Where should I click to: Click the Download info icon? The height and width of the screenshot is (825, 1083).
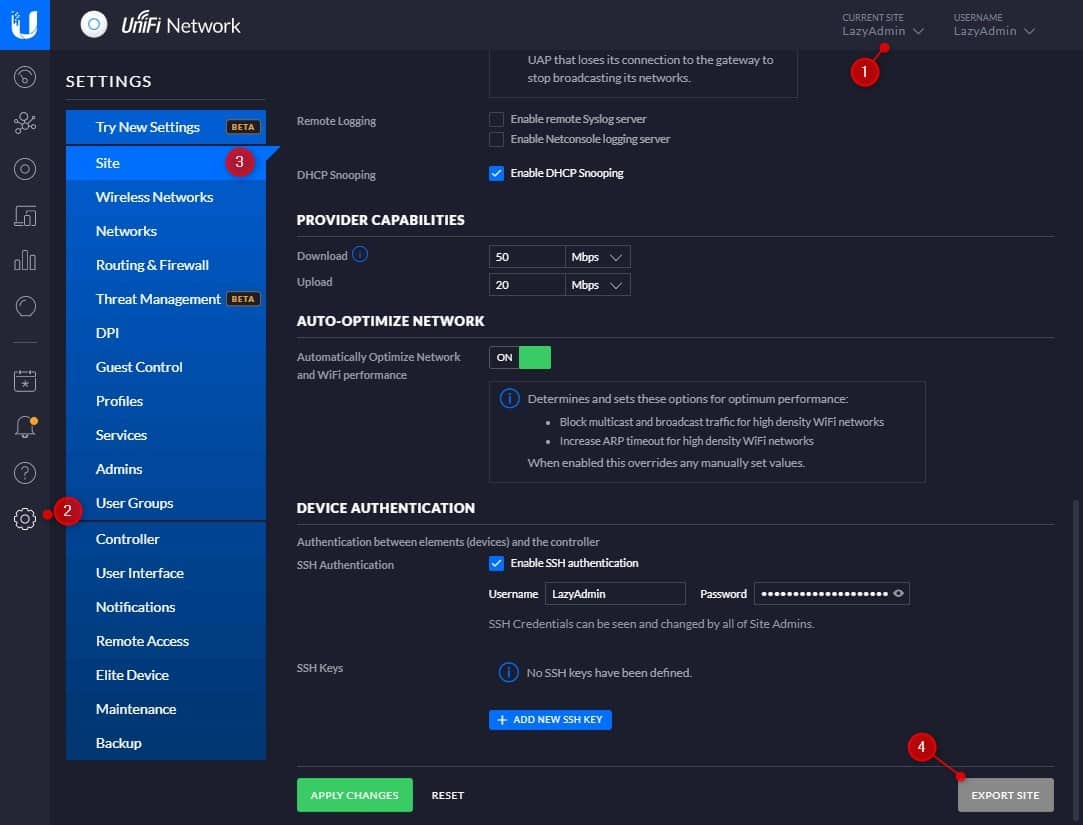point(360,254)
